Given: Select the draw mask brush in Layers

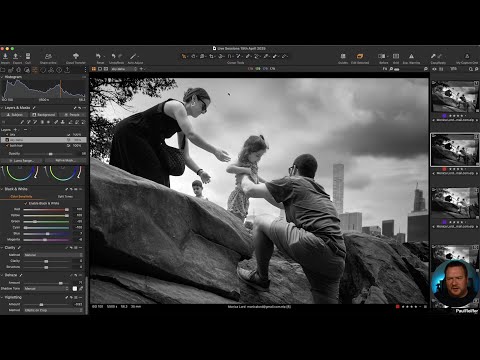Looking at the screenshot, I should click(22, 122).
